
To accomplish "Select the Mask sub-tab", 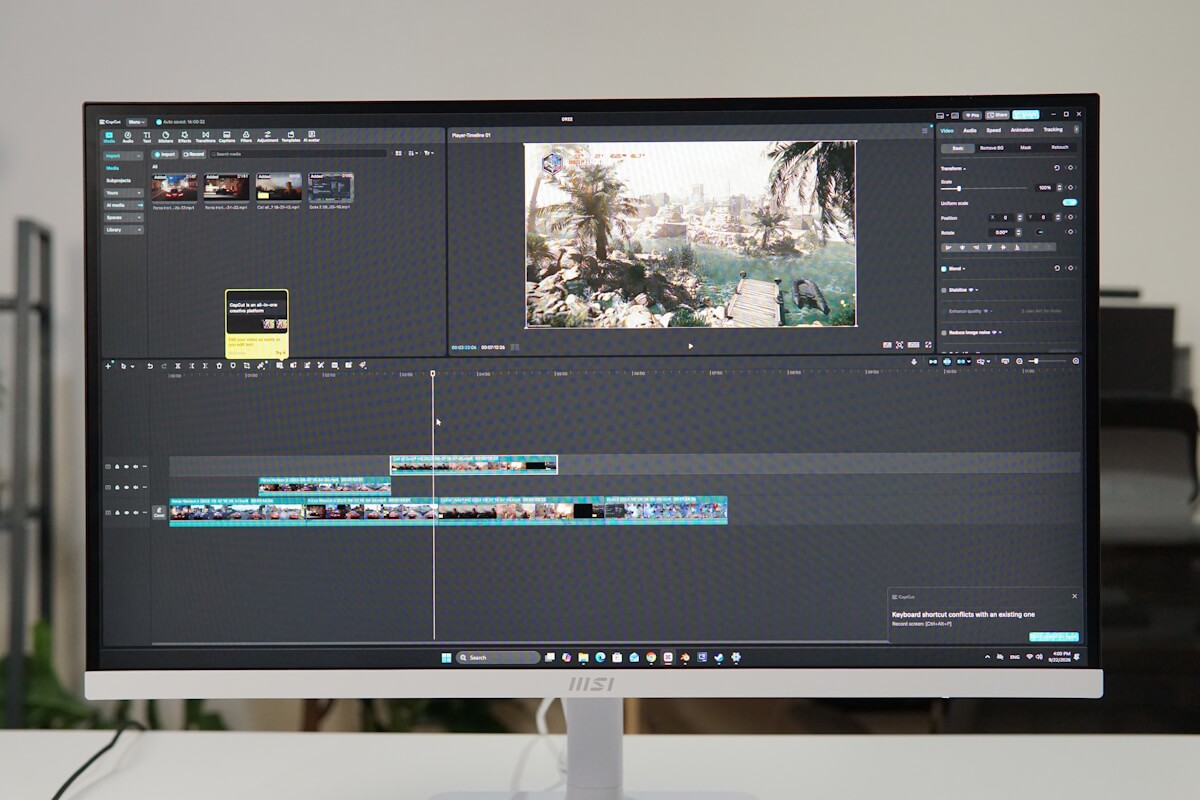I will 1025,148.
